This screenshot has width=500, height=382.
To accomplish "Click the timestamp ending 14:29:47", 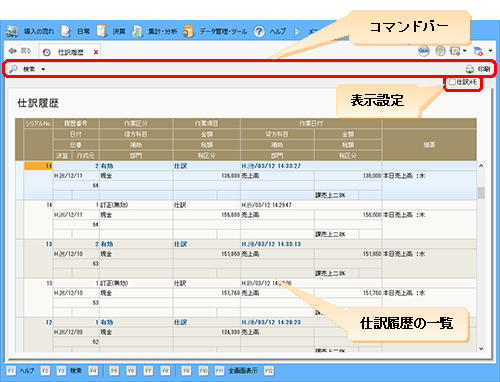I will tap(267, 205).
